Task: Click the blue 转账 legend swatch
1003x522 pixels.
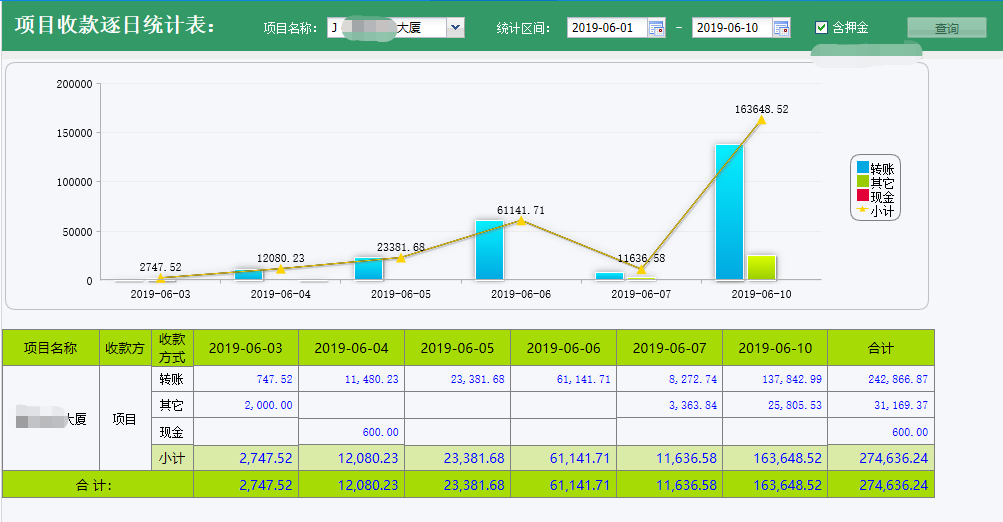Action: [x=862, y=169]
